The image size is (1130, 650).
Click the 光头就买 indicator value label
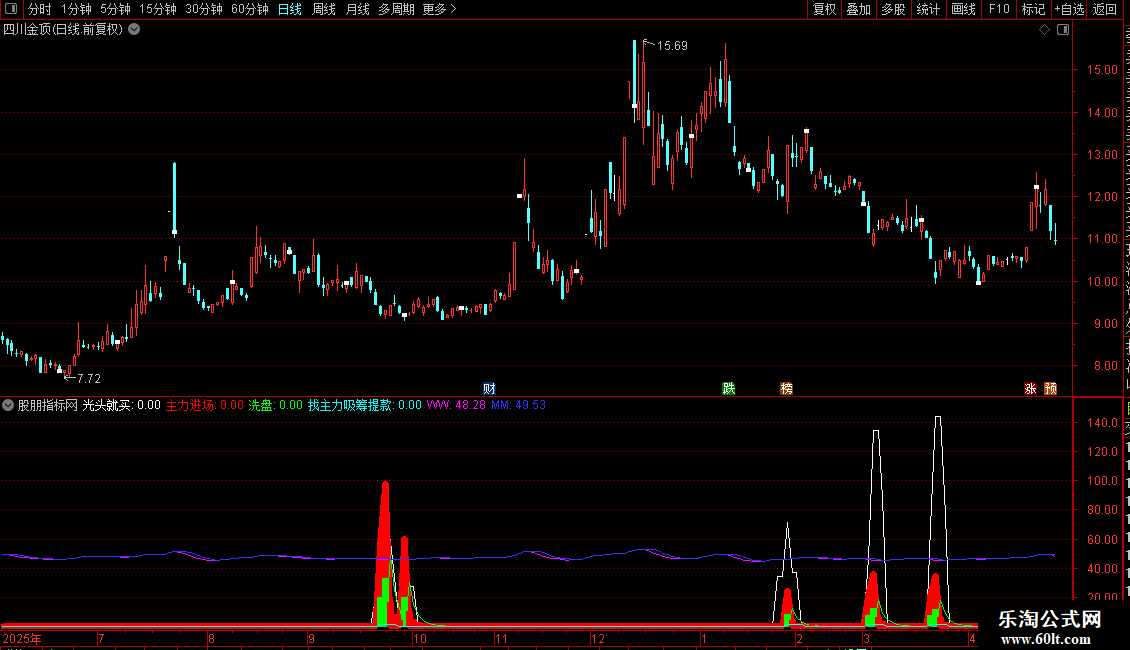coord(122,405)
